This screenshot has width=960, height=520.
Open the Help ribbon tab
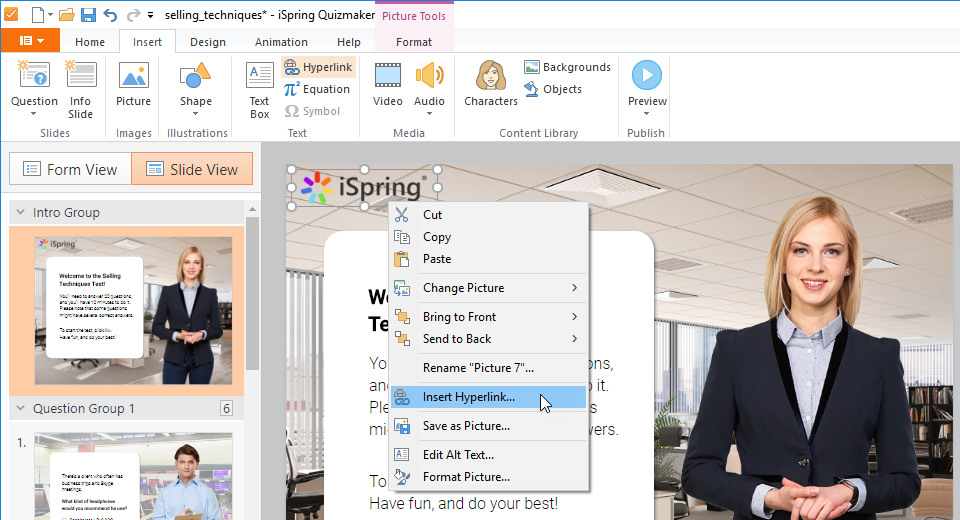click(348, 42)
